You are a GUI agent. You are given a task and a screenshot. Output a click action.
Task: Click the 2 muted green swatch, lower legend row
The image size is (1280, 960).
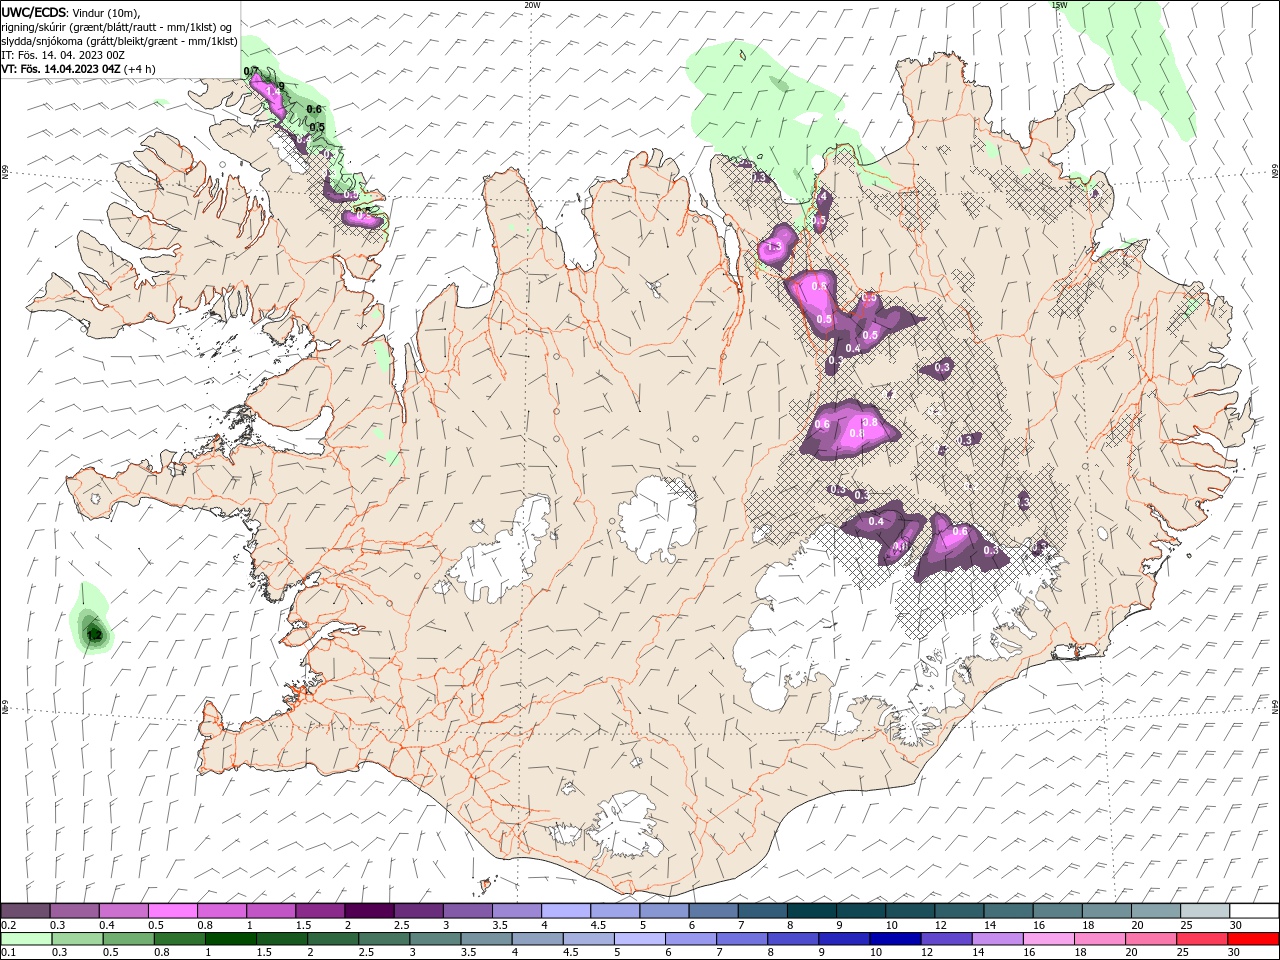pyautogui.click(x=333, y=939)
